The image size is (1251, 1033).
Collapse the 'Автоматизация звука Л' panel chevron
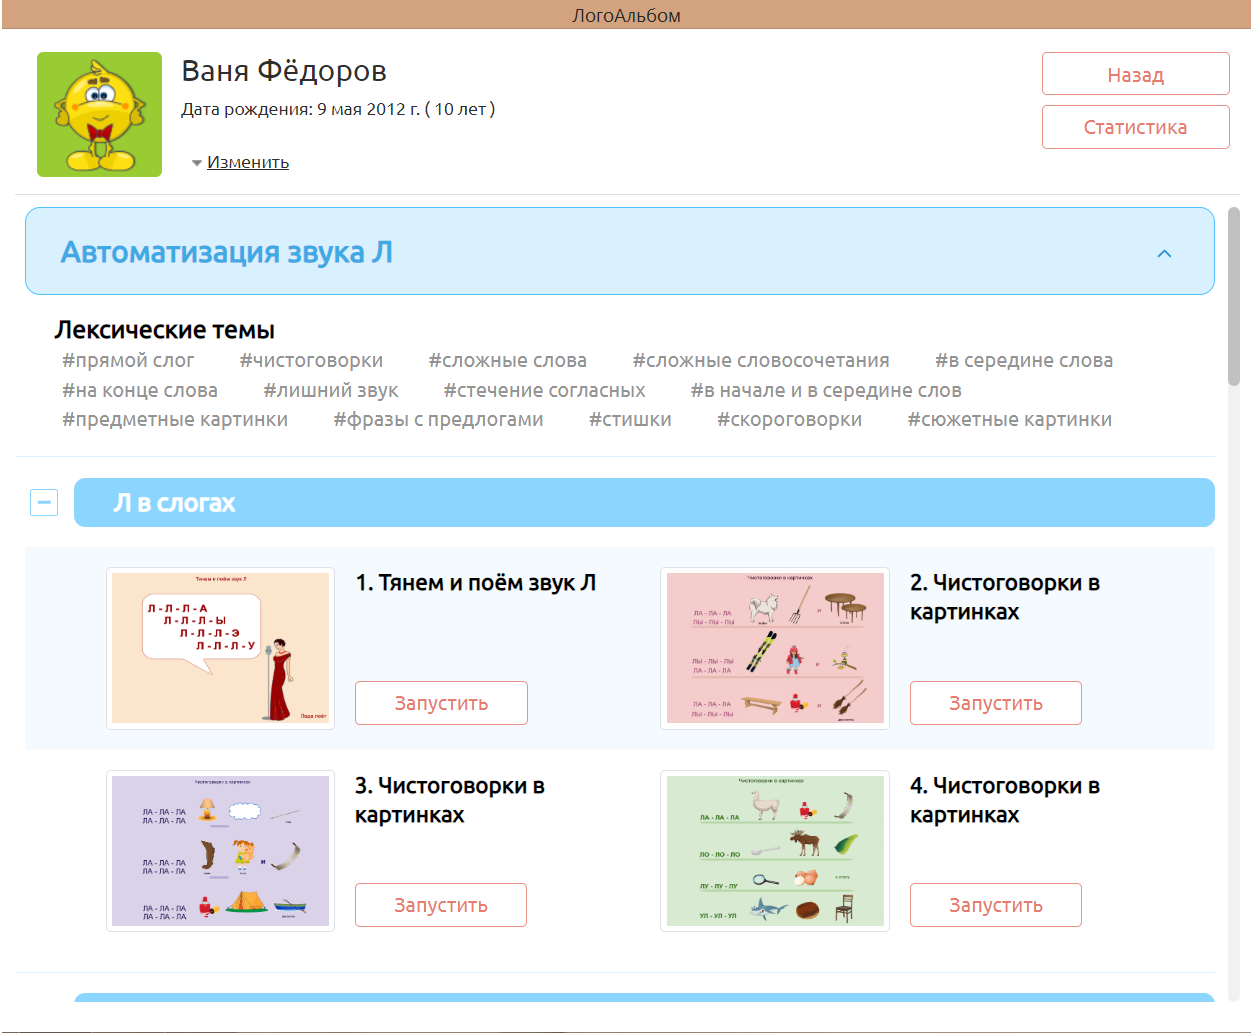point(1164,253)
